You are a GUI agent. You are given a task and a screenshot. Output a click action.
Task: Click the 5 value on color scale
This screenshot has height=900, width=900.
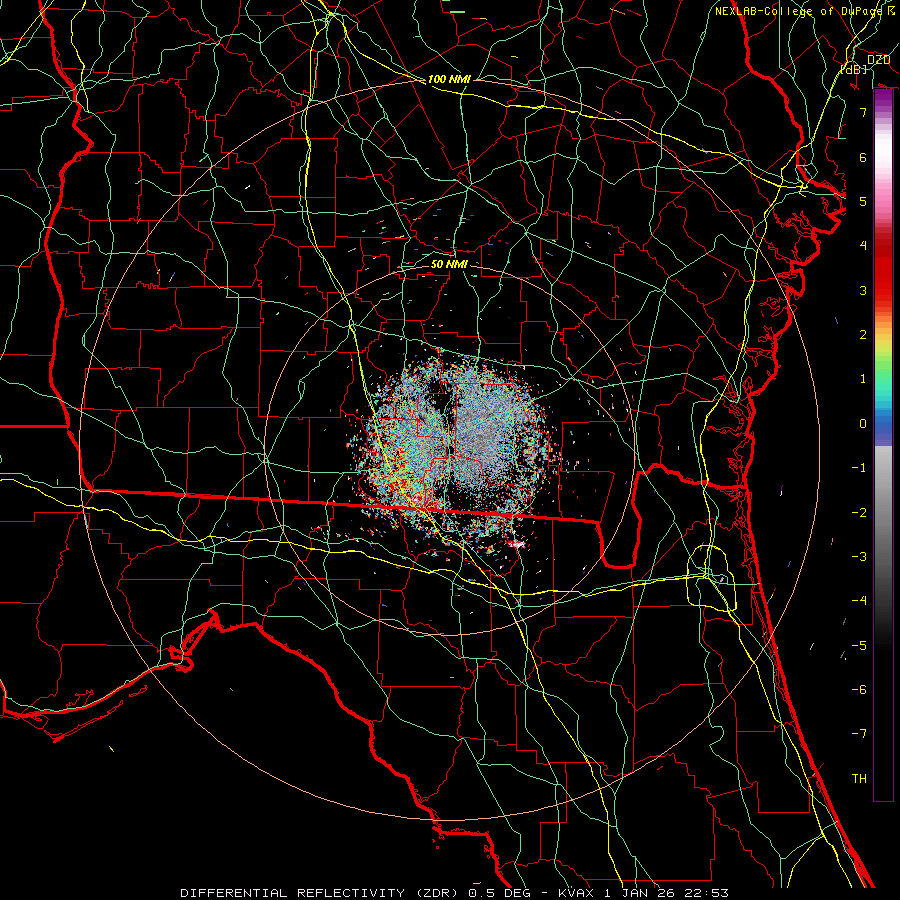point(863,201)
